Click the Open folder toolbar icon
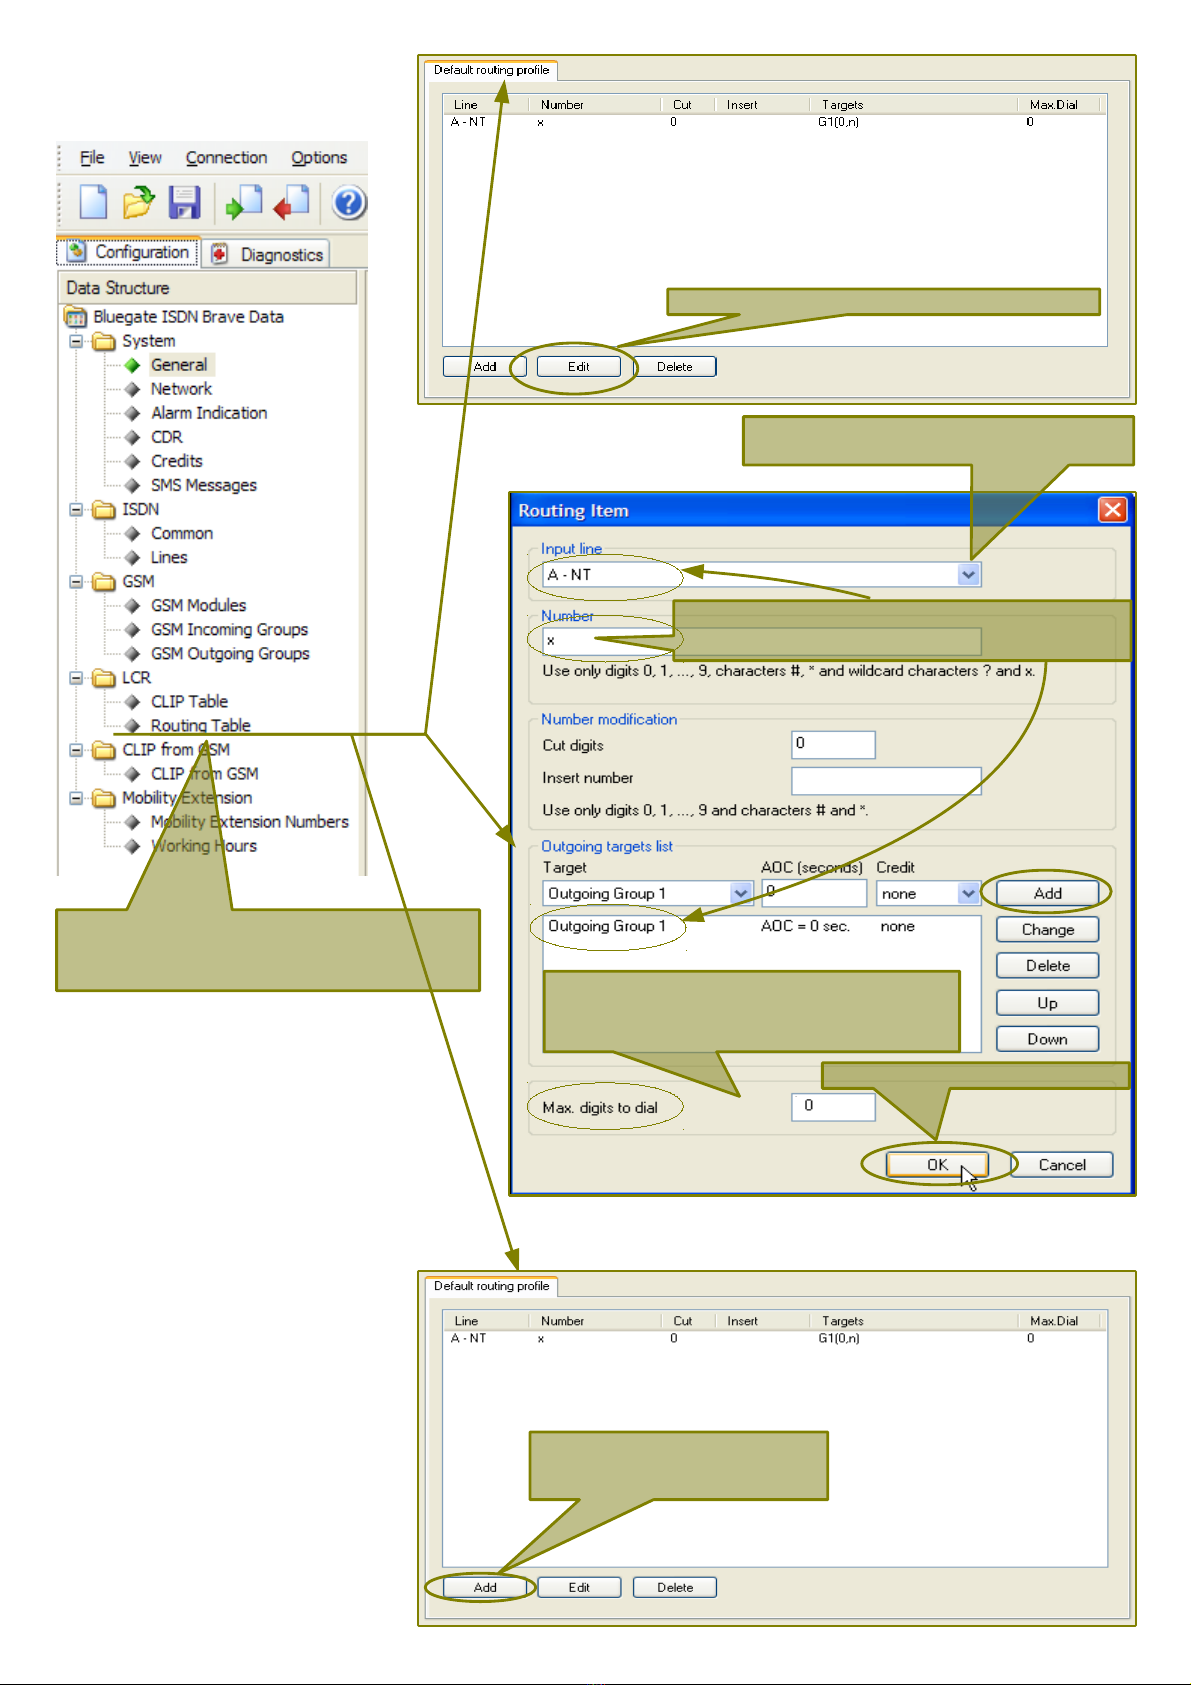This screenshot has width=1191, height=1685. point(138,202)
